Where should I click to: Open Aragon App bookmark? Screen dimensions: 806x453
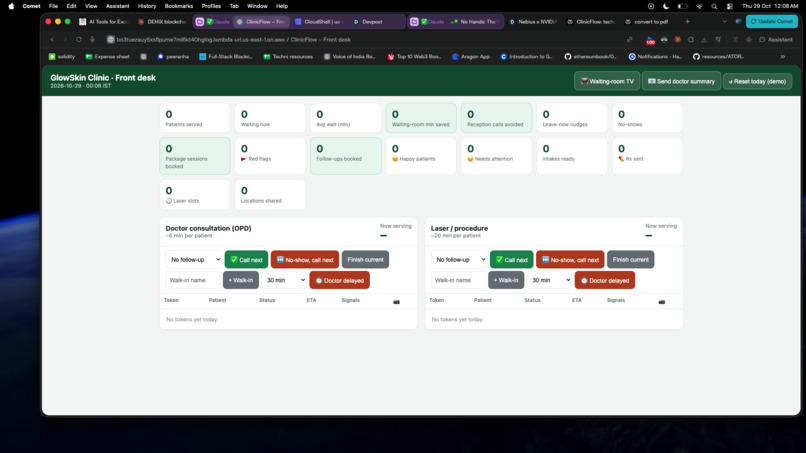tap(470, 57)
